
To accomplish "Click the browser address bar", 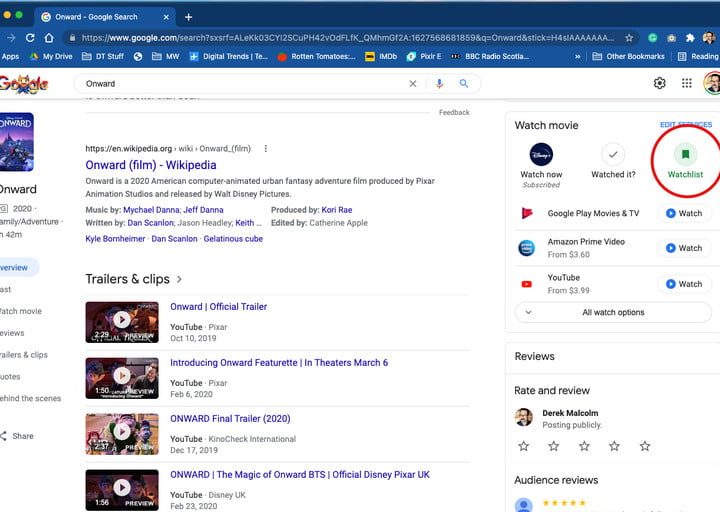I will coord(347,38).
